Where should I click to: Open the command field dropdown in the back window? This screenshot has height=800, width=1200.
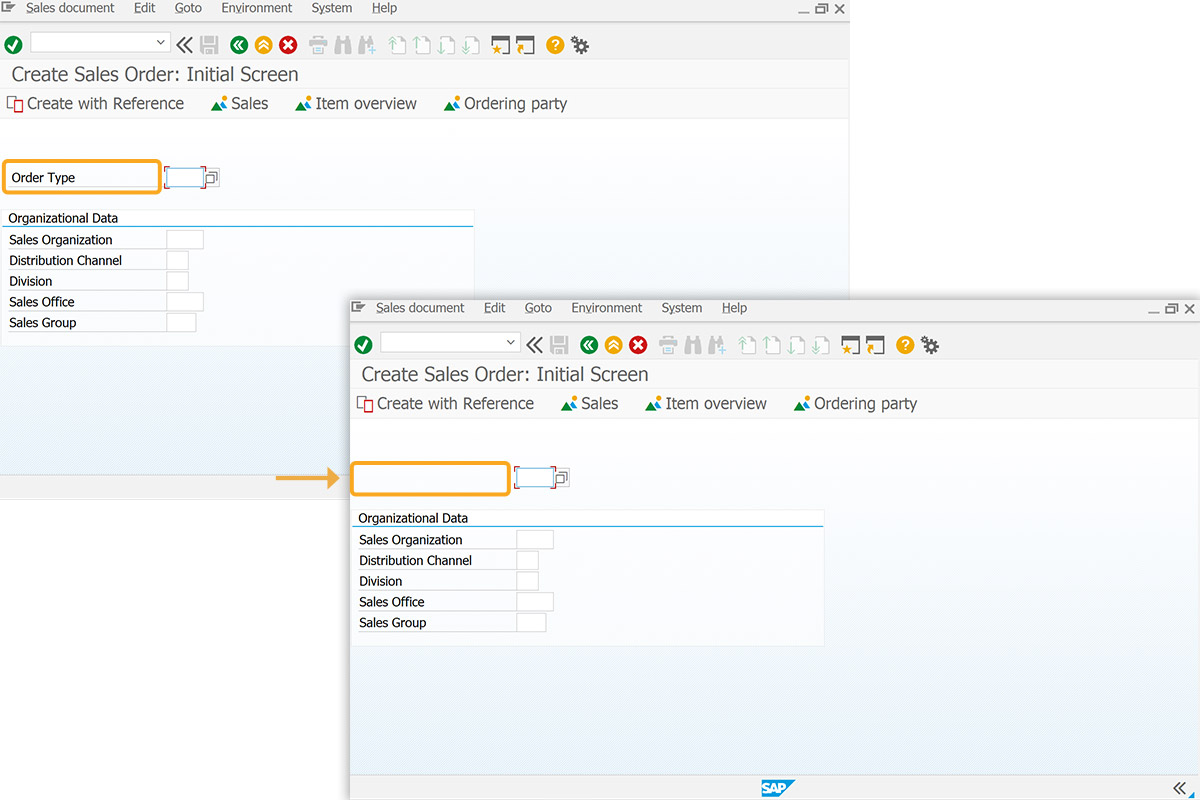tap(161, 42)
